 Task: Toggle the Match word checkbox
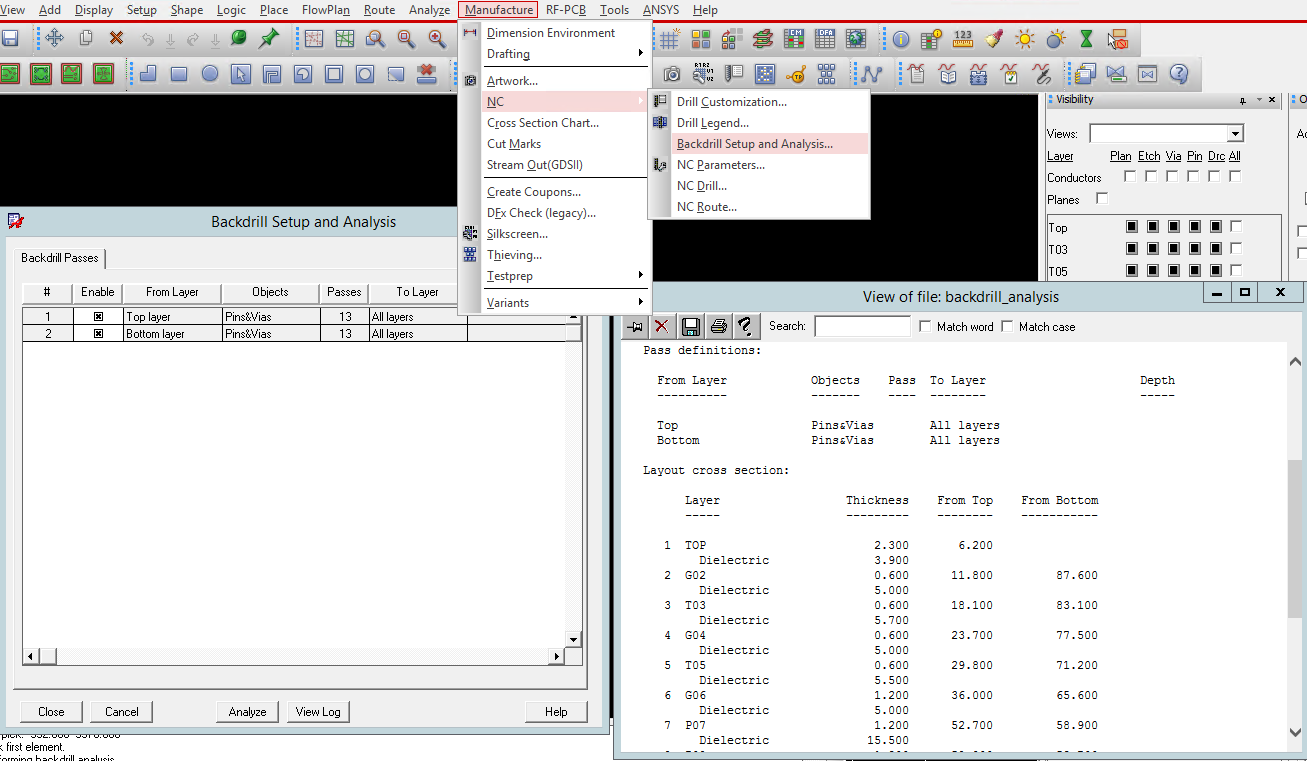click(925, 326)
